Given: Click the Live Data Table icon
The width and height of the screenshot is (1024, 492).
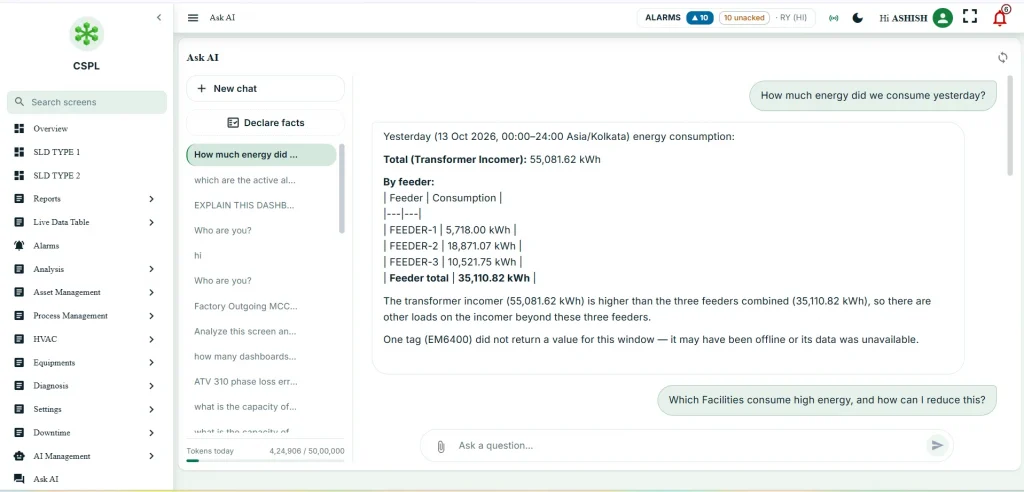Looking at the screenshot, I should (19, 222).
